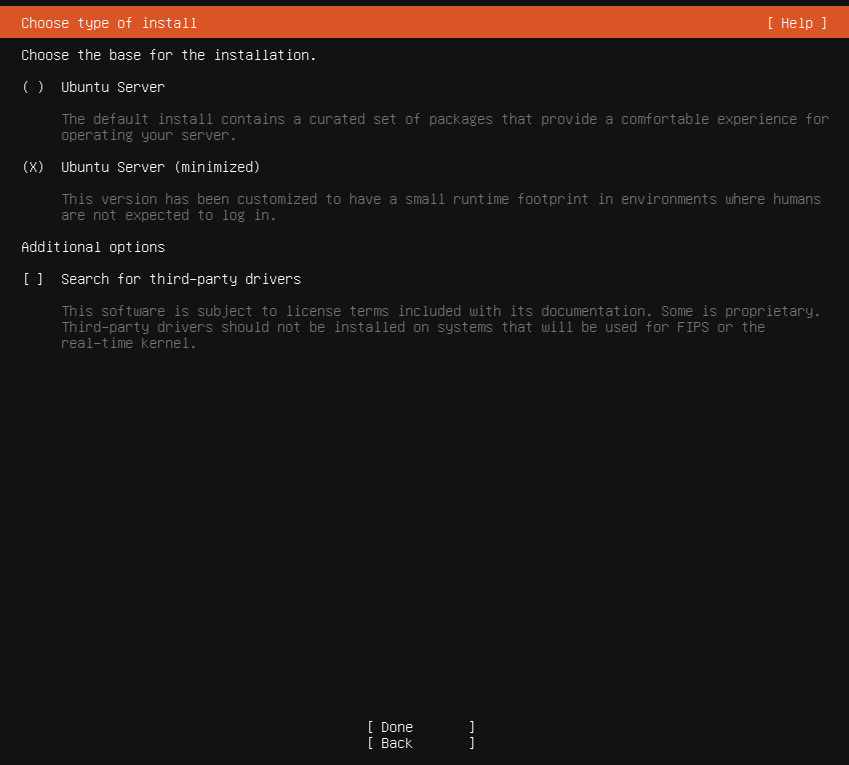Image resolution: width=849 pixels, height=765 pixels.
Task: Click the 'Choose type of install' title
Action: point(109,23)
